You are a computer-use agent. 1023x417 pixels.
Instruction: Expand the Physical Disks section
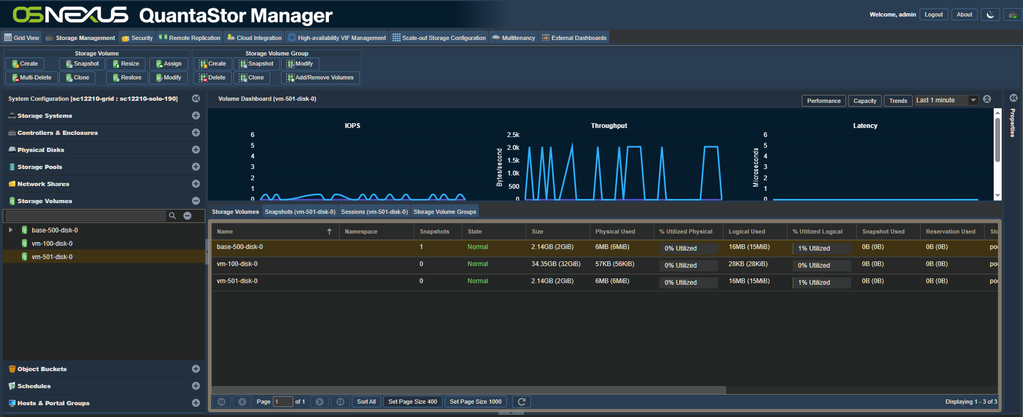click(196, 149)
